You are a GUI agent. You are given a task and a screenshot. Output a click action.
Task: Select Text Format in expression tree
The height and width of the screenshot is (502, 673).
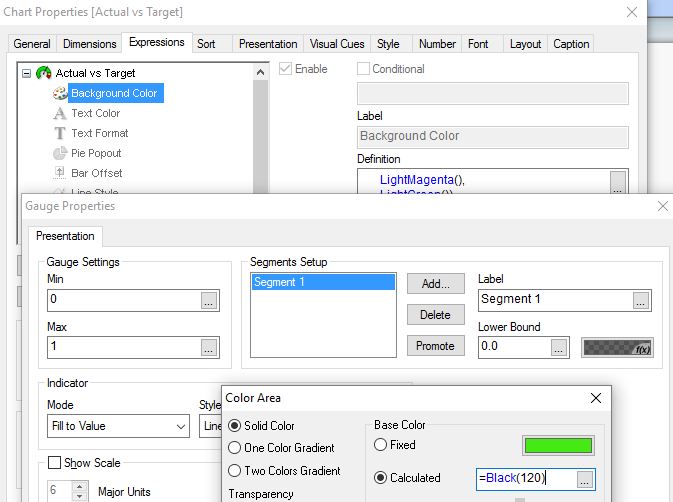[100, 133]
